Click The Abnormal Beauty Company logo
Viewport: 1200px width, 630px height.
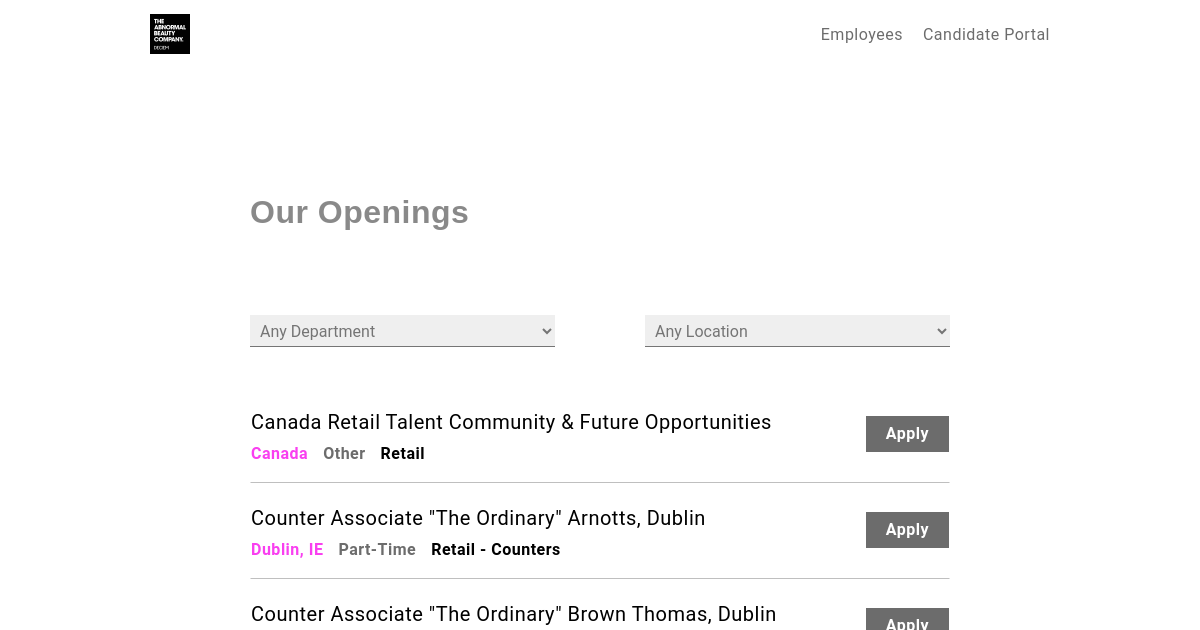point(170,34)
